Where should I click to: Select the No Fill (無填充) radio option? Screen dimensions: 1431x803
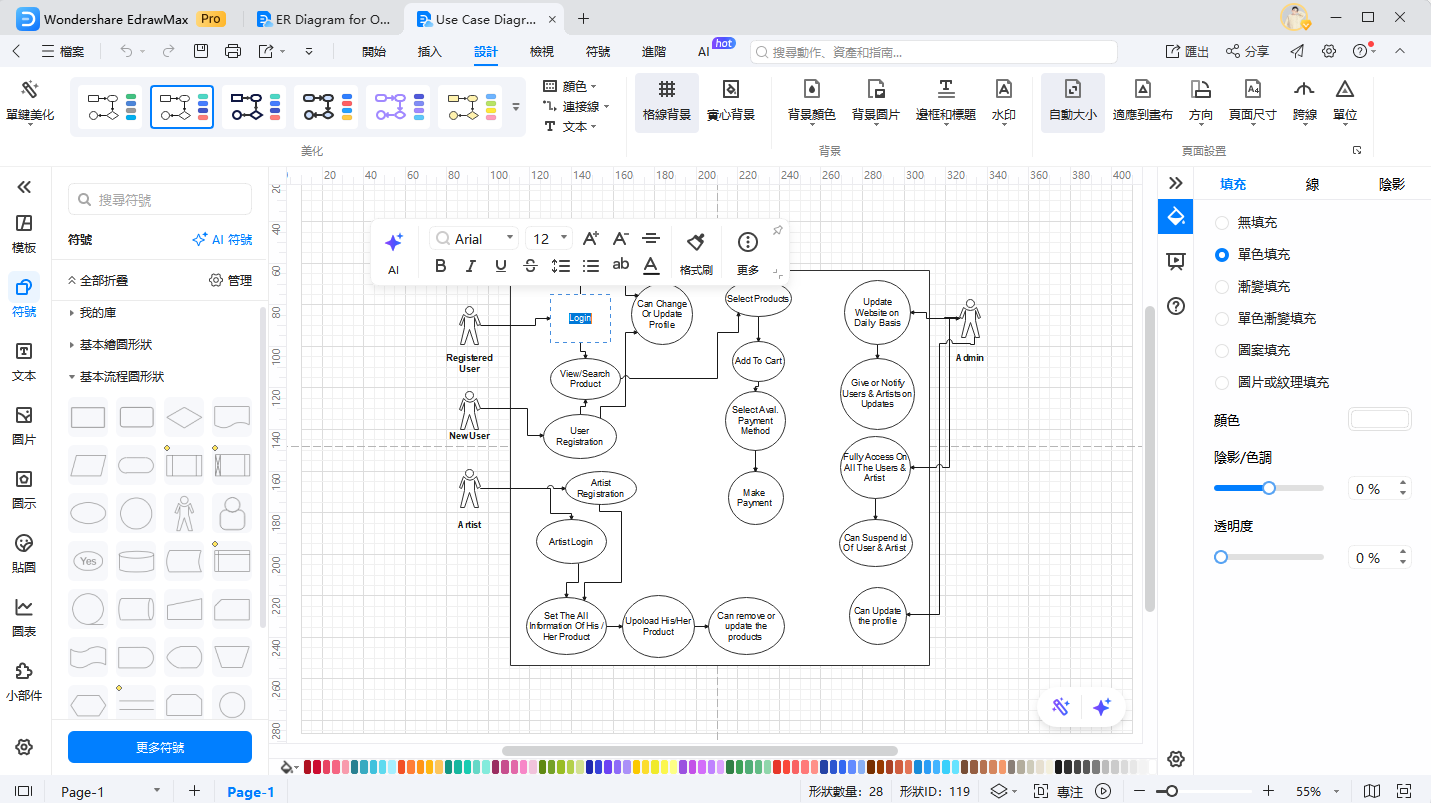pos(1222,223)
